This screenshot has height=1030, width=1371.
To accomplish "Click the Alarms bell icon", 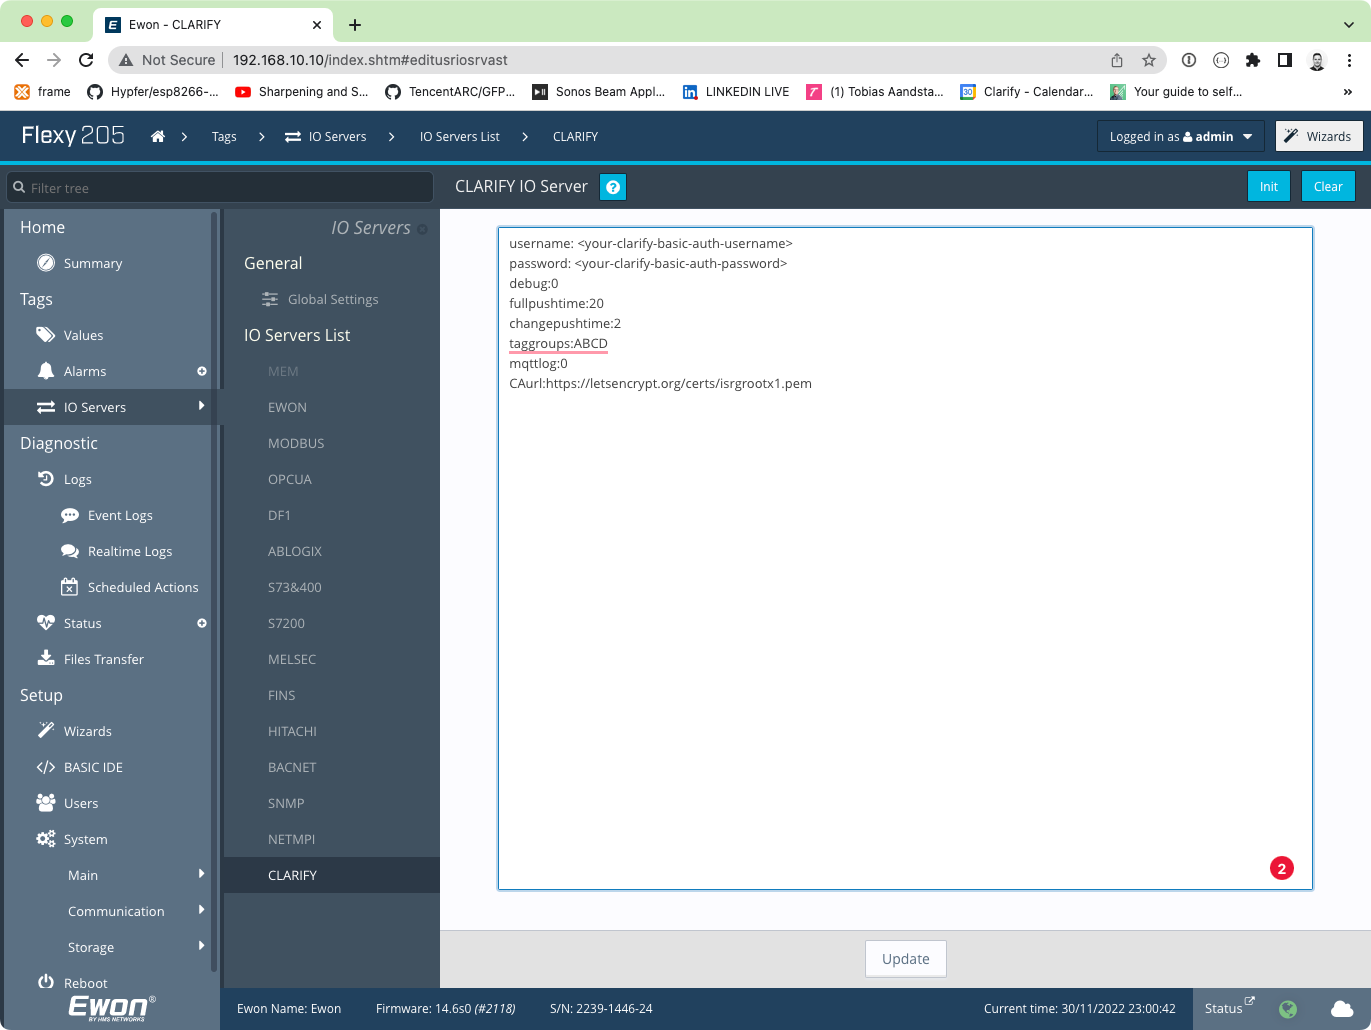I will (46, 371).
